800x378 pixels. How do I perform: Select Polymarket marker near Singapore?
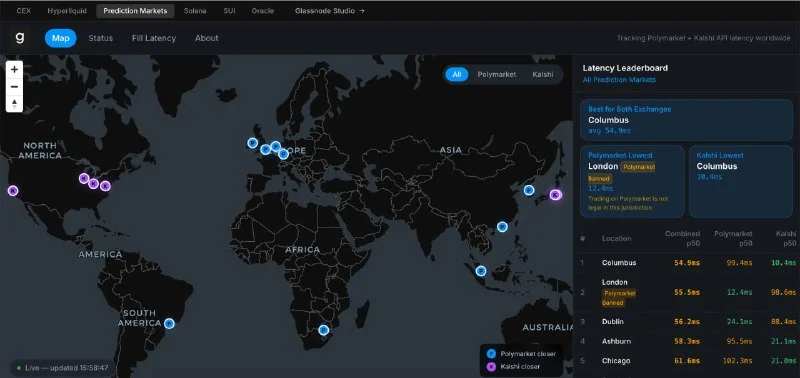481,271
